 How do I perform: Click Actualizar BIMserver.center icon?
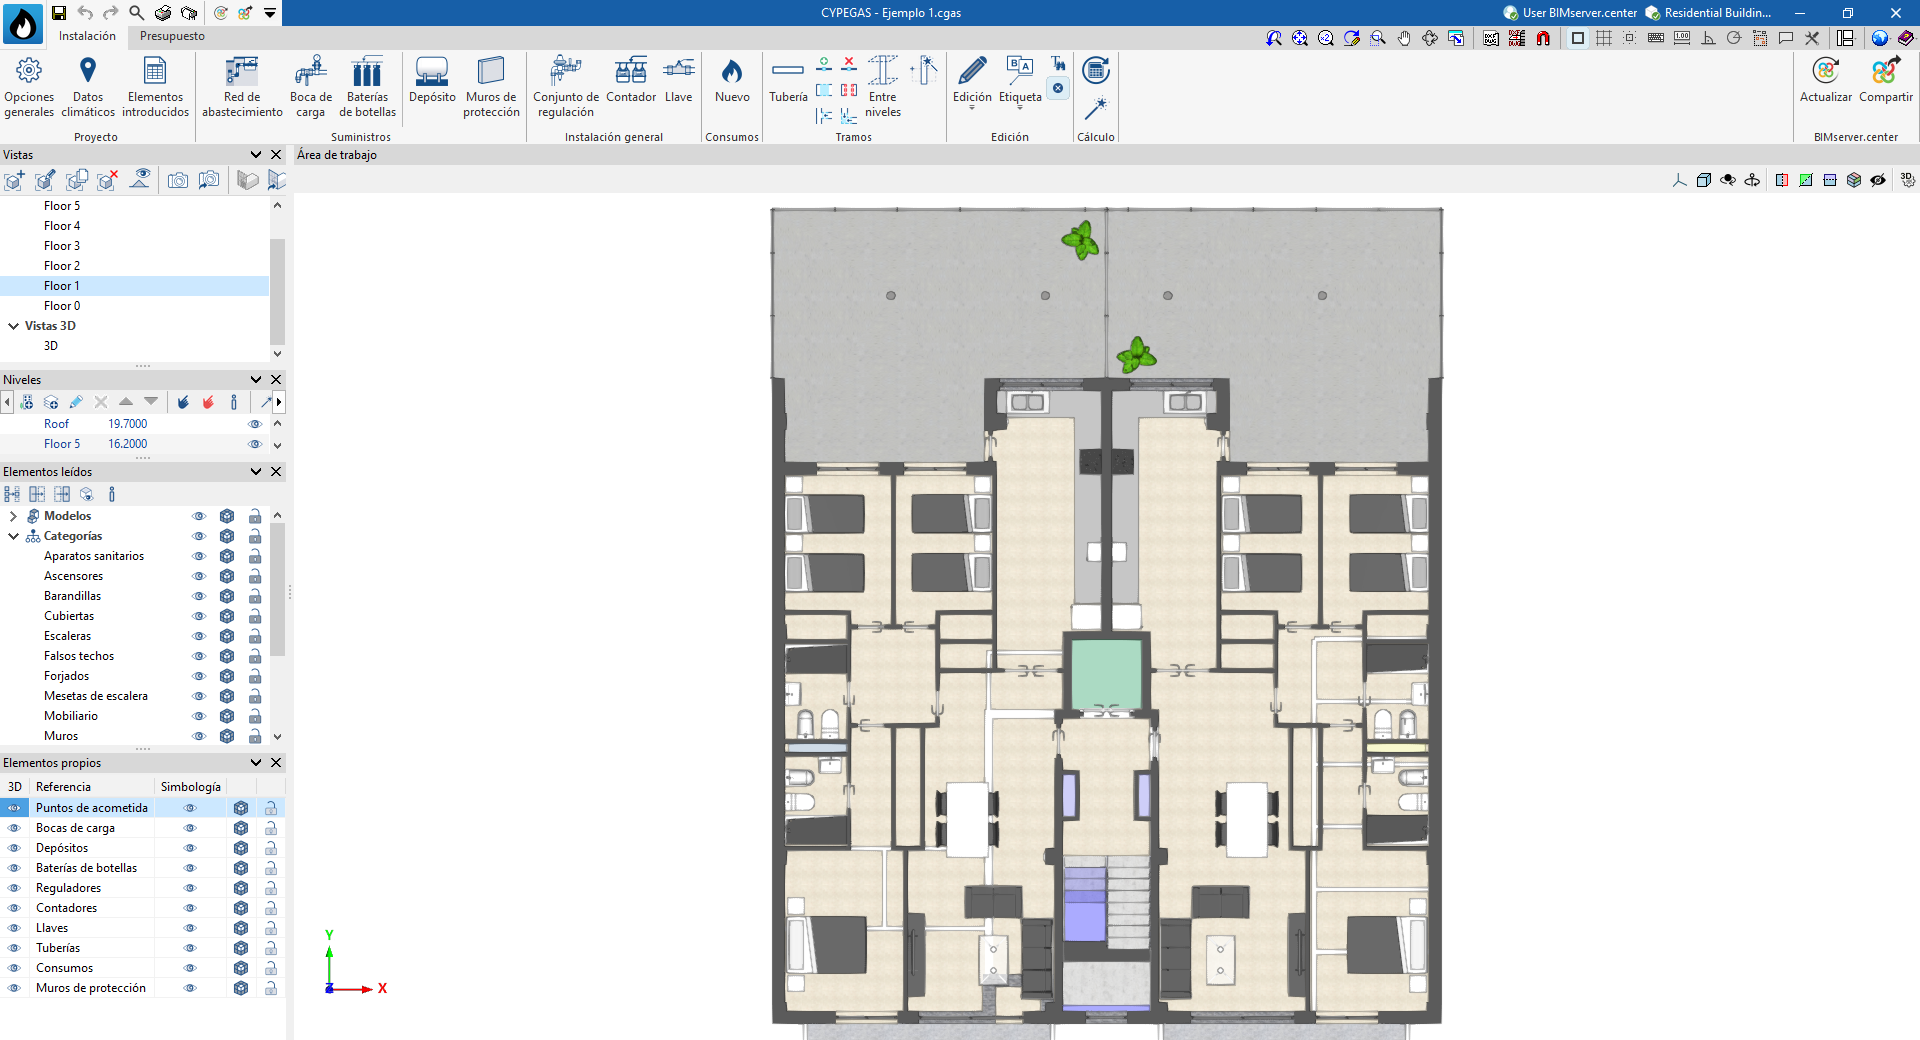(1826, 80)
